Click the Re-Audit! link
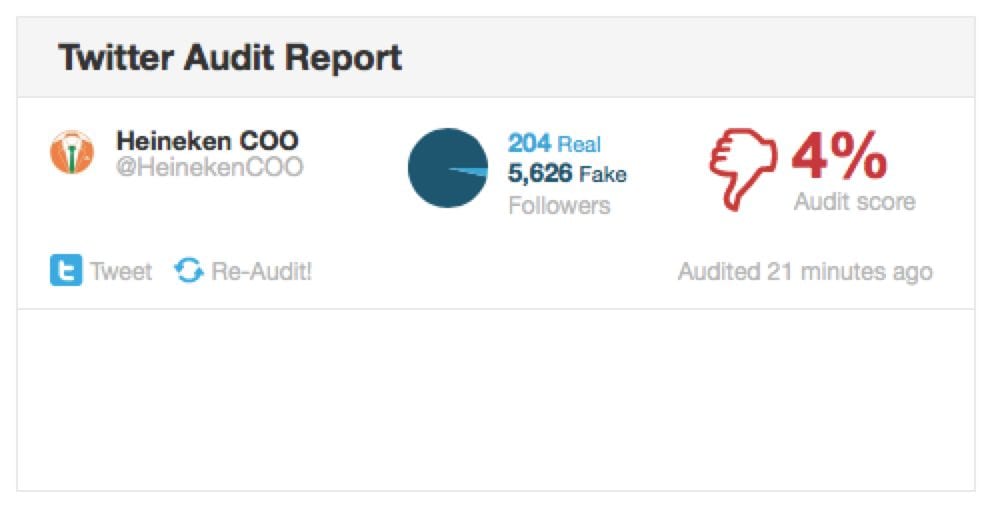Image resolution: width=1000 pixels, height=532 pixels. pos(261,271)
